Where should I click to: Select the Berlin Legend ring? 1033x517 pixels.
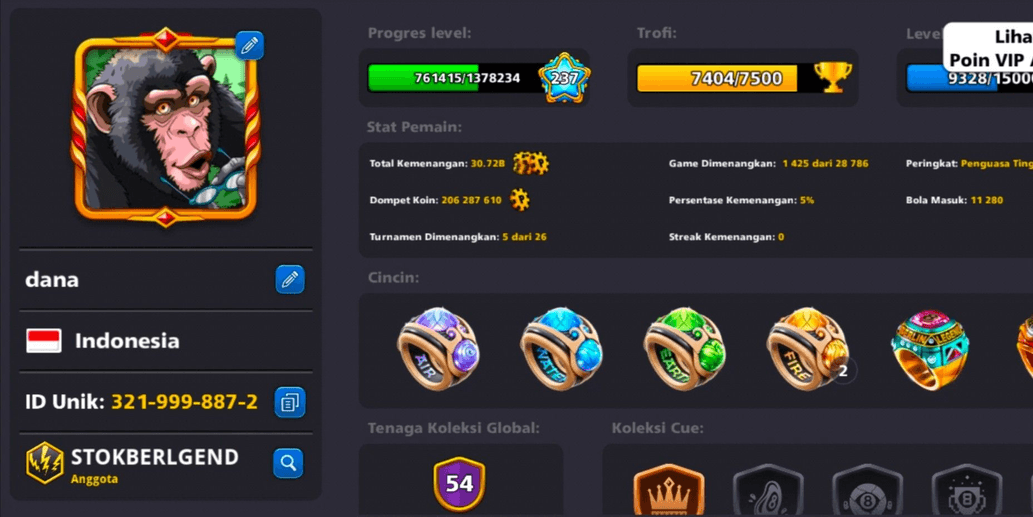tap(930, 350)
